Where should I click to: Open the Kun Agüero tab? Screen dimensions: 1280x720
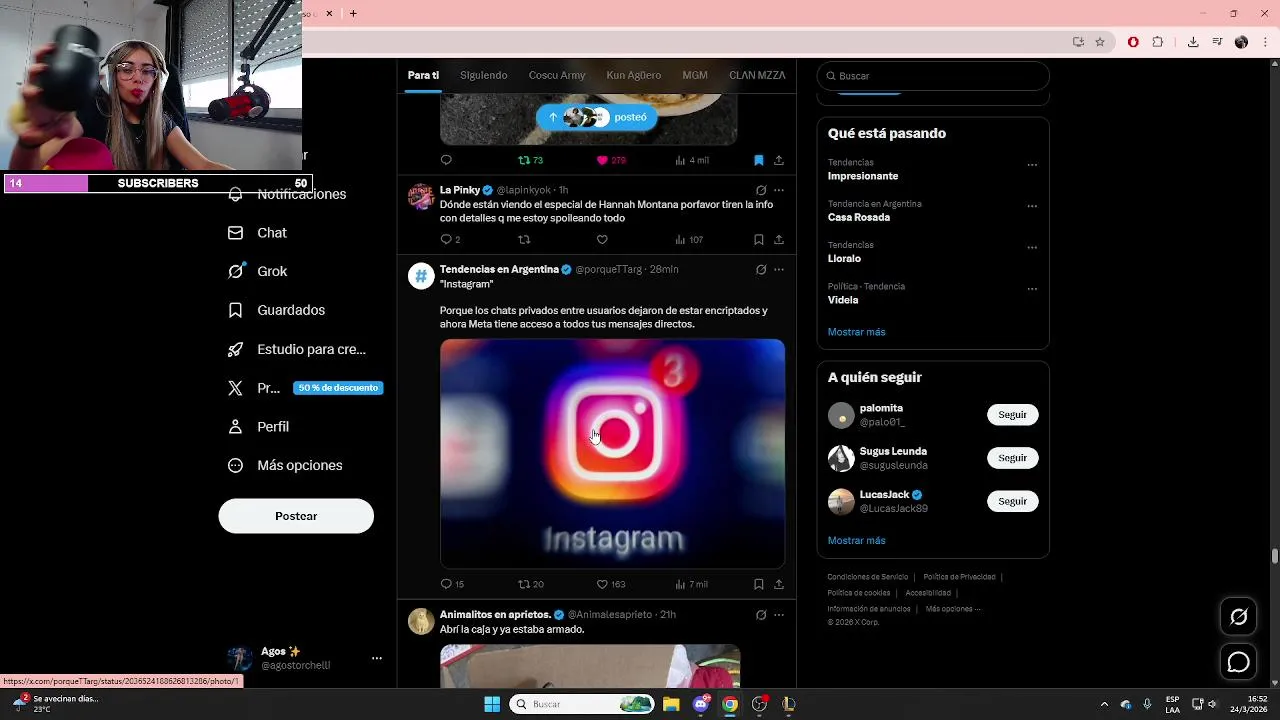tap(633, 75)
